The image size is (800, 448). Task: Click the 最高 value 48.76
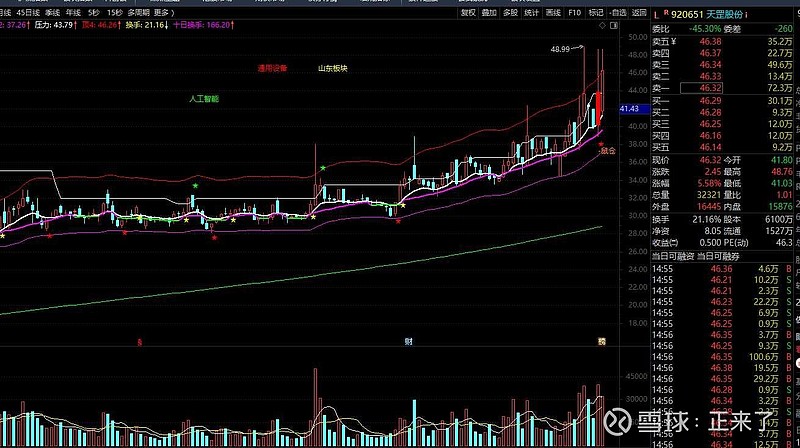click(782, 172)
